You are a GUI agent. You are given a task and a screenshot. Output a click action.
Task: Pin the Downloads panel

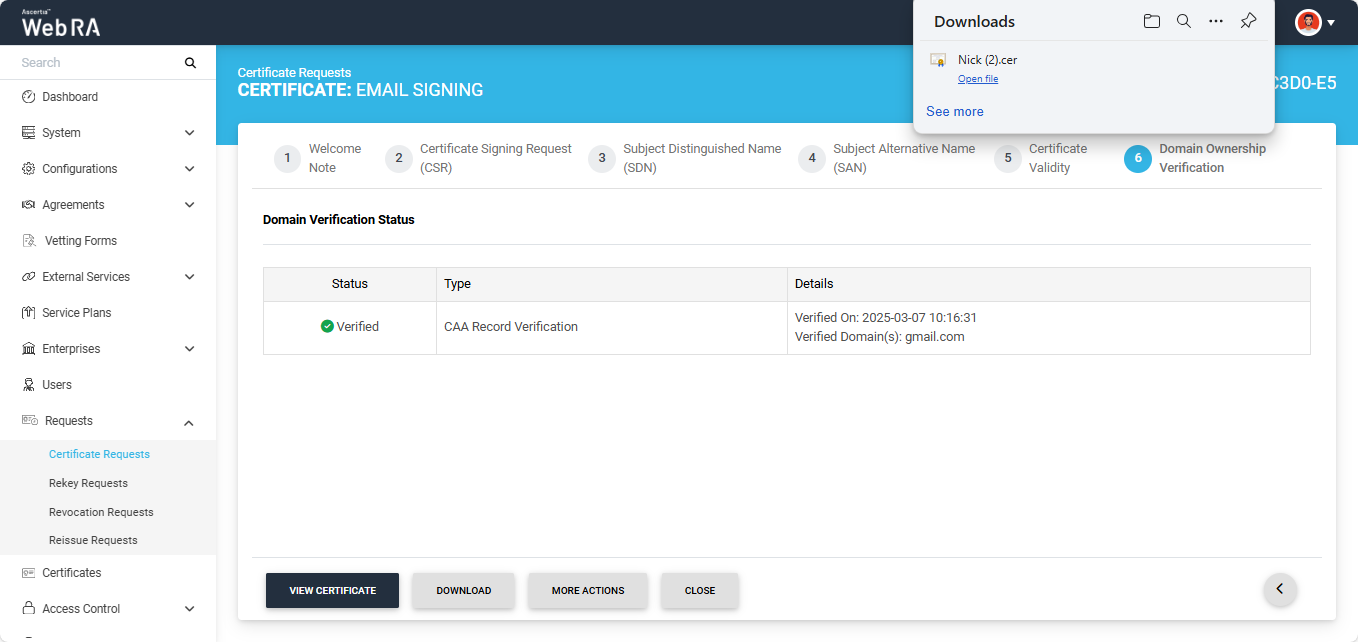[1248, 21]
